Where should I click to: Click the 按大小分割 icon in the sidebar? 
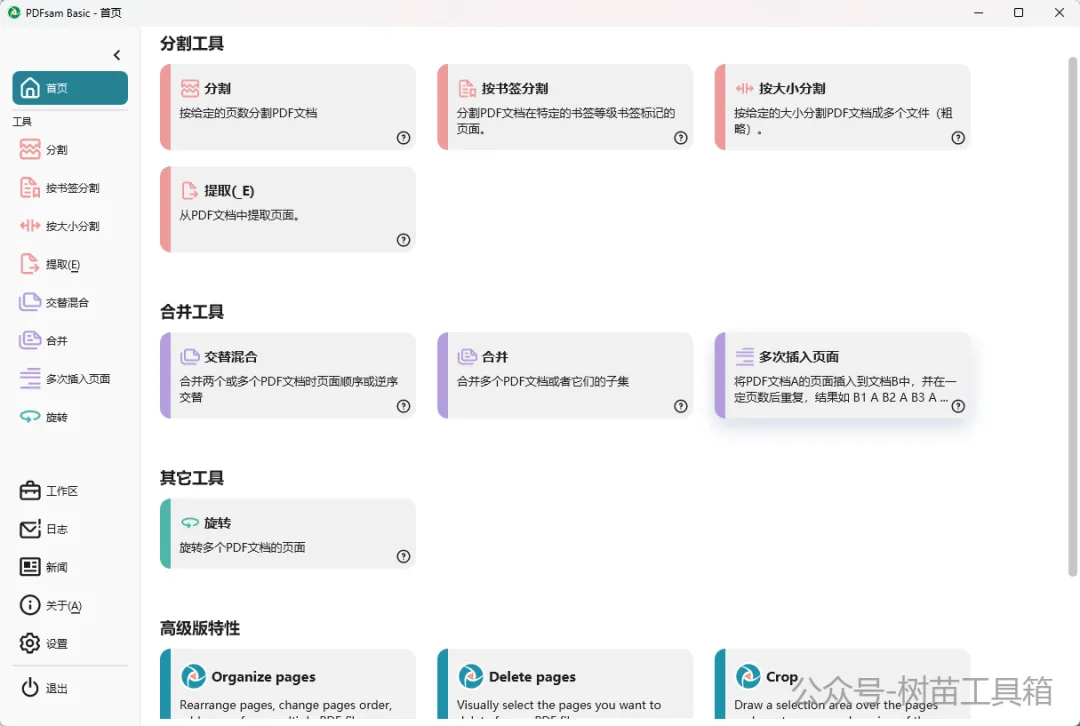pos(30,226)
